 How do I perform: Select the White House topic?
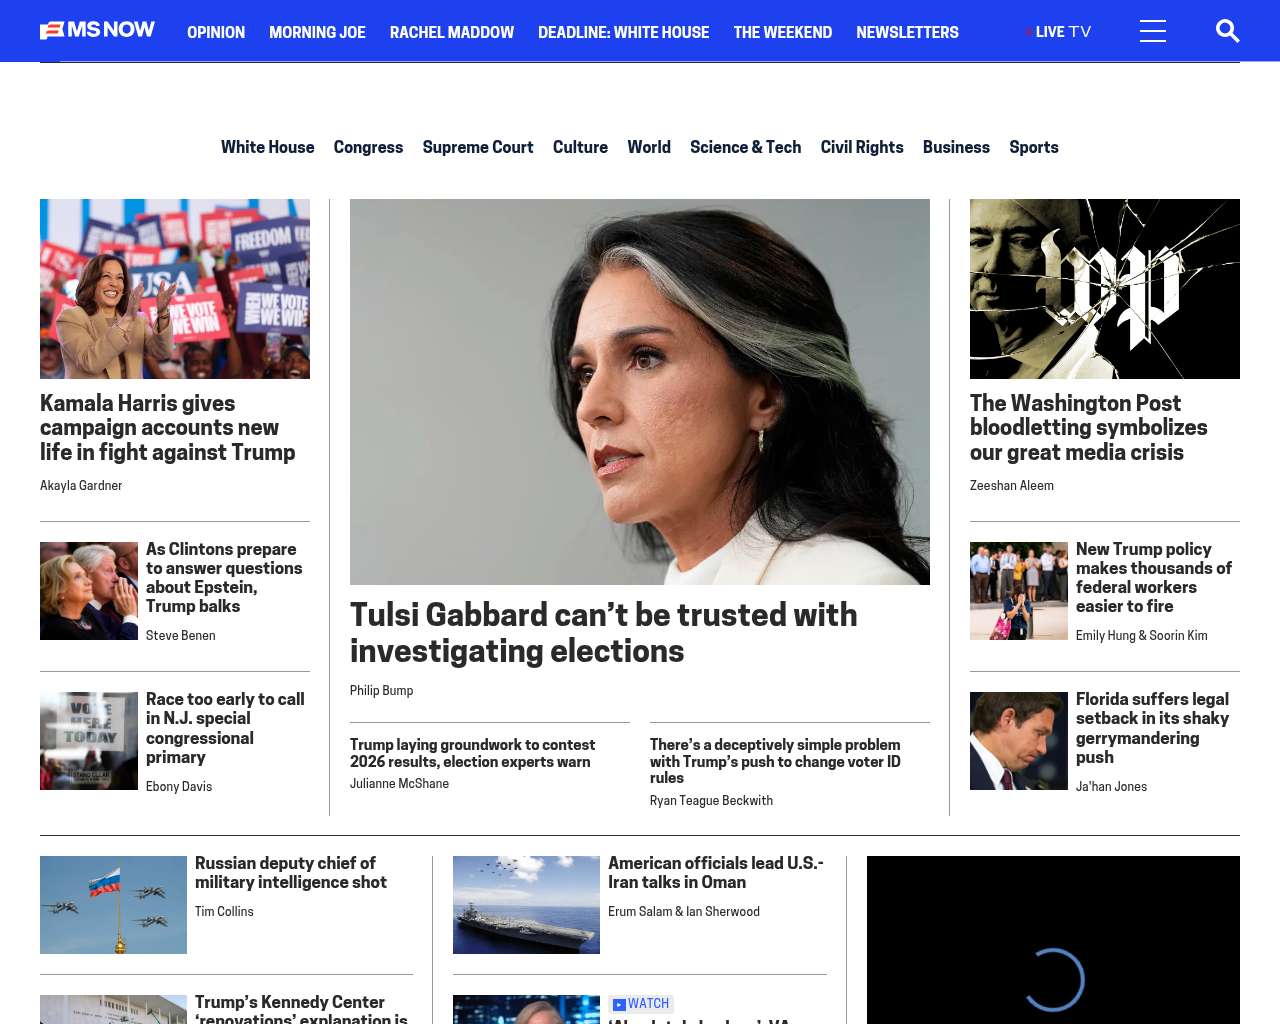click(267, 147)
